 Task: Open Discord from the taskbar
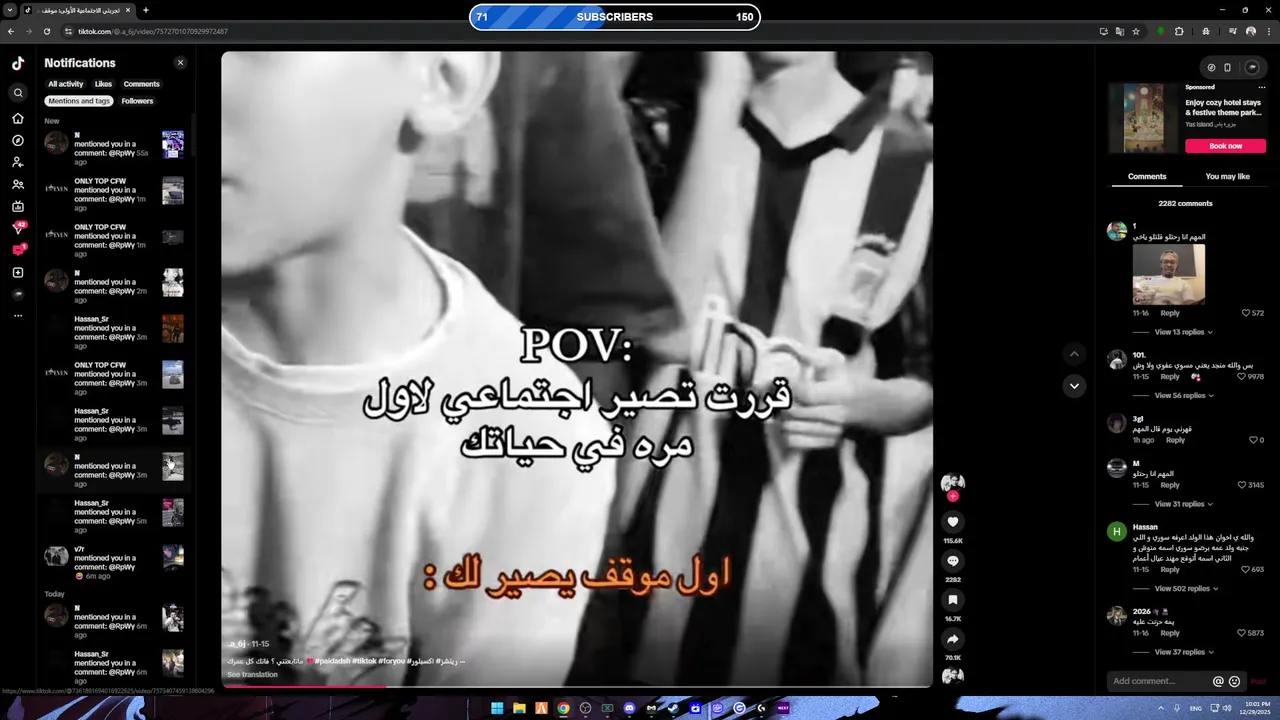point(629,709)
